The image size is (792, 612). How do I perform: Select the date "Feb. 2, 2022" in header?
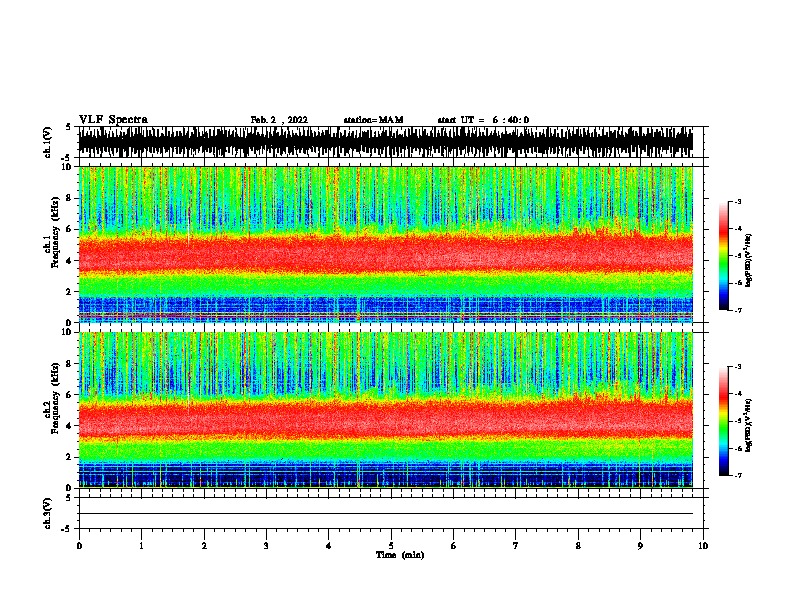[x=279, y=120]
